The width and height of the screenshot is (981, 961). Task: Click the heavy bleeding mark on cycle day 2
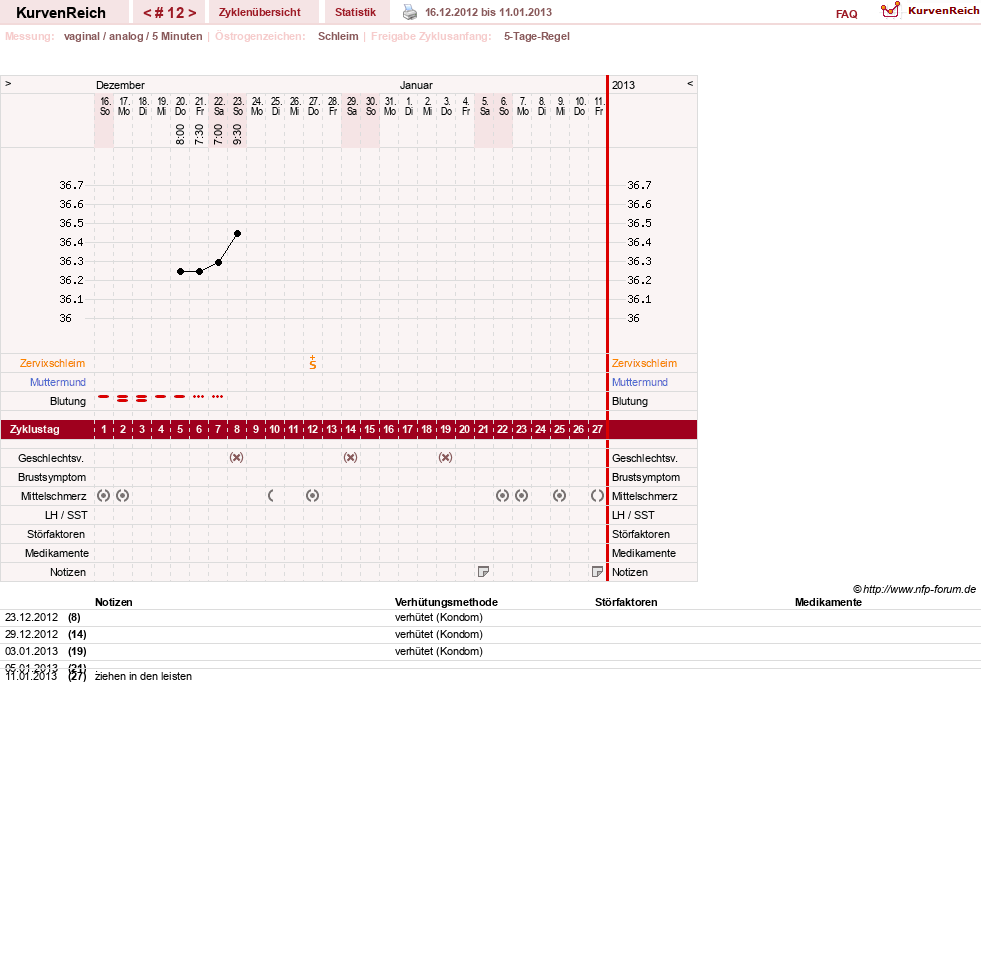[123, 398]
